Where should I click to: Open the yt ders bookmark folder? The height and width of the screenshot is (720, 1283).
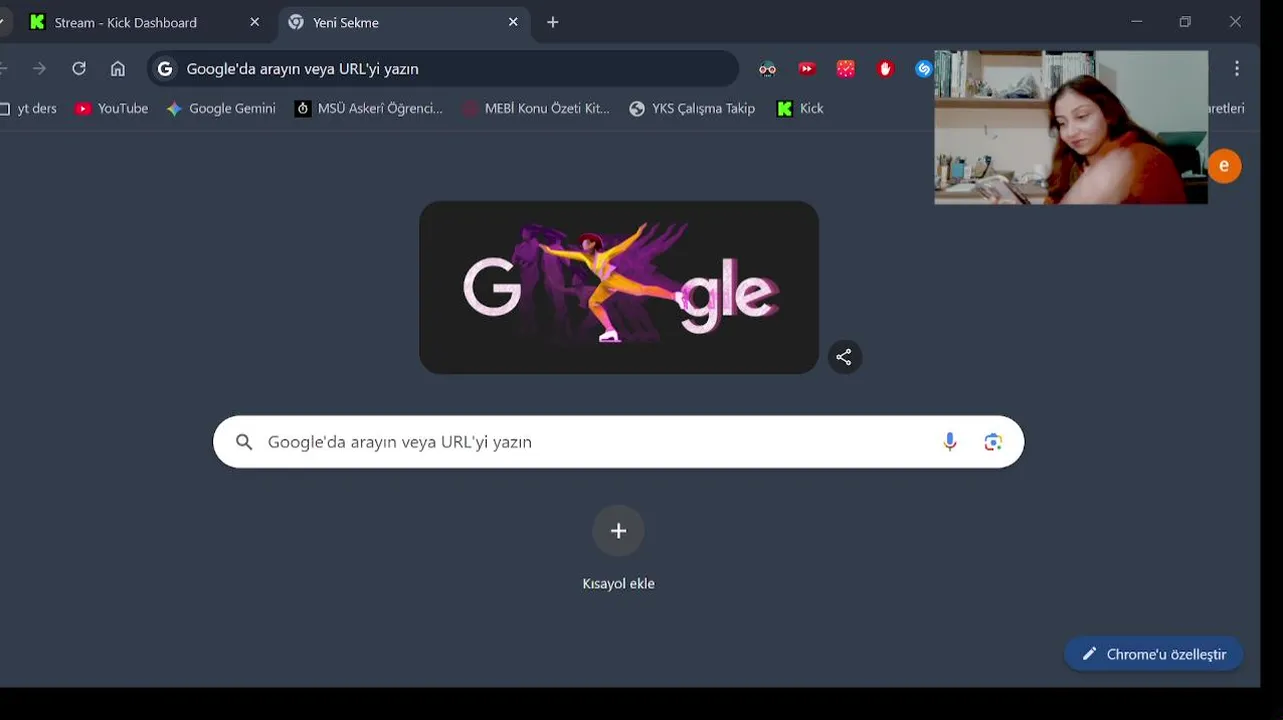pos(29,109)
